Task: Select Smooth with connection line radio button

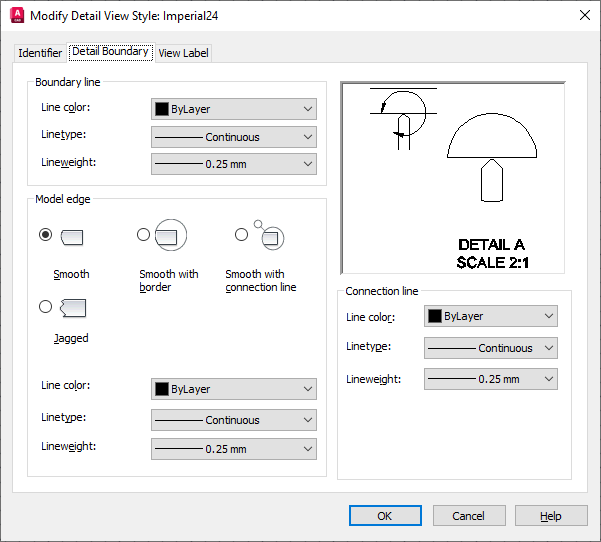Action: click(x=241, y=234)
